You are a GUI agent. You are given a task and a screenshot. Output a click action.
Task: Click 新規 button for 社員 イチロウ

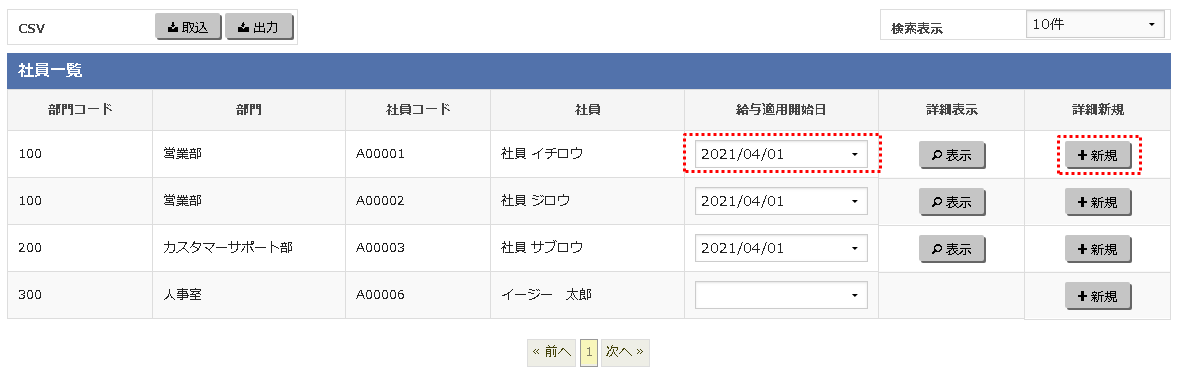(1097, 155)
